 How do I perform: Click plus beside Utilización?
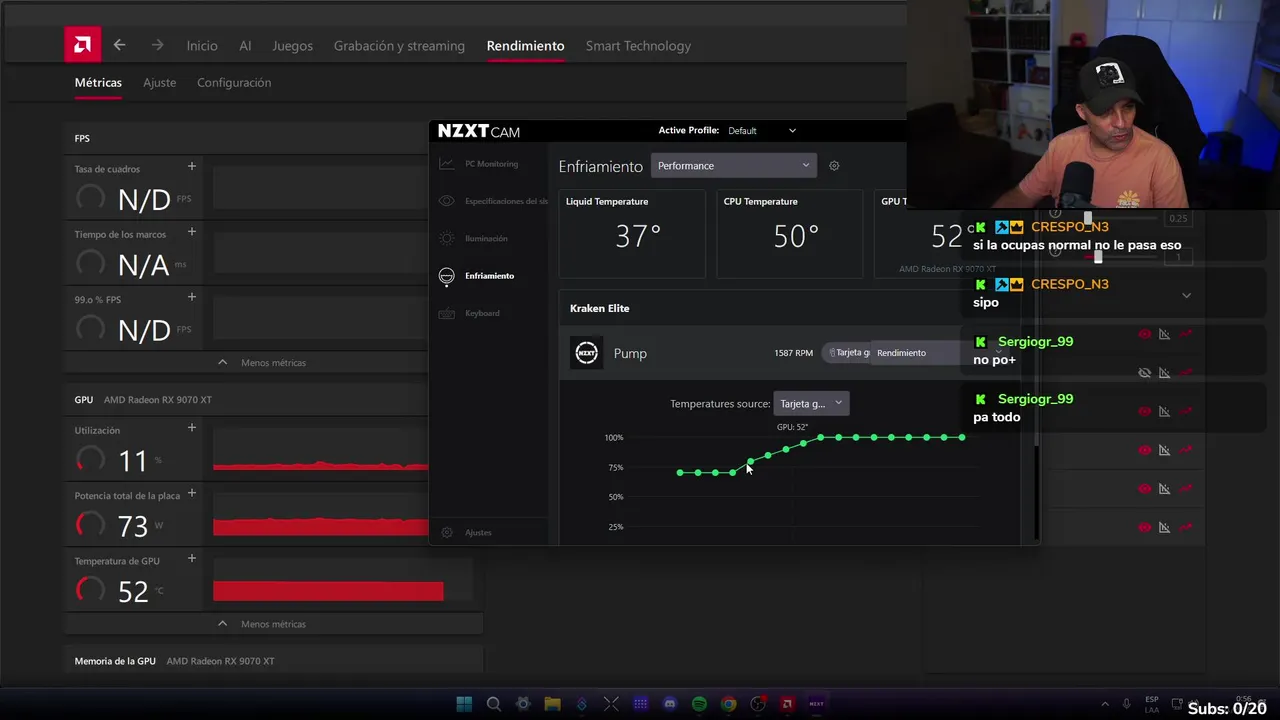[x=191, y=428]
